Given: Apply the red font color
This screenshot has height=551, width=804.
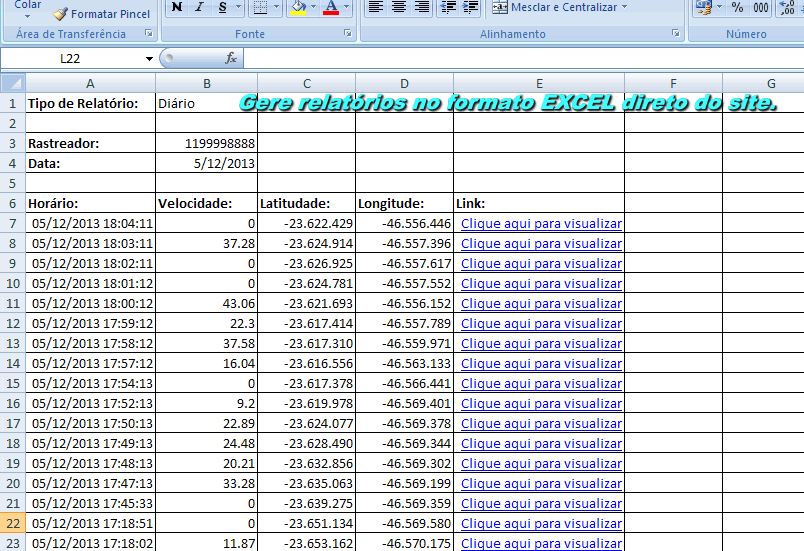Looking at the screenshot, I should pyautogui.click(x=331, y=7).
